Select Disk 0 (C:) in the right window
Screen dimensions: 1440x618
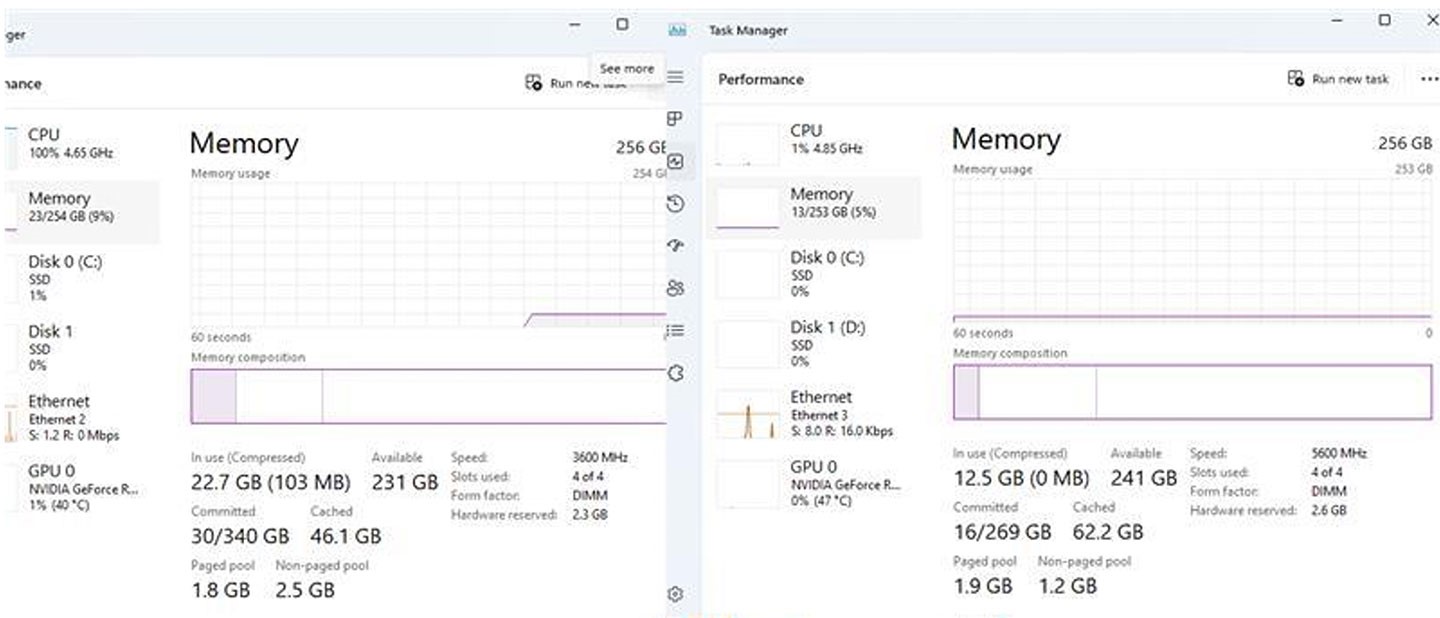(x=814, y=273)
